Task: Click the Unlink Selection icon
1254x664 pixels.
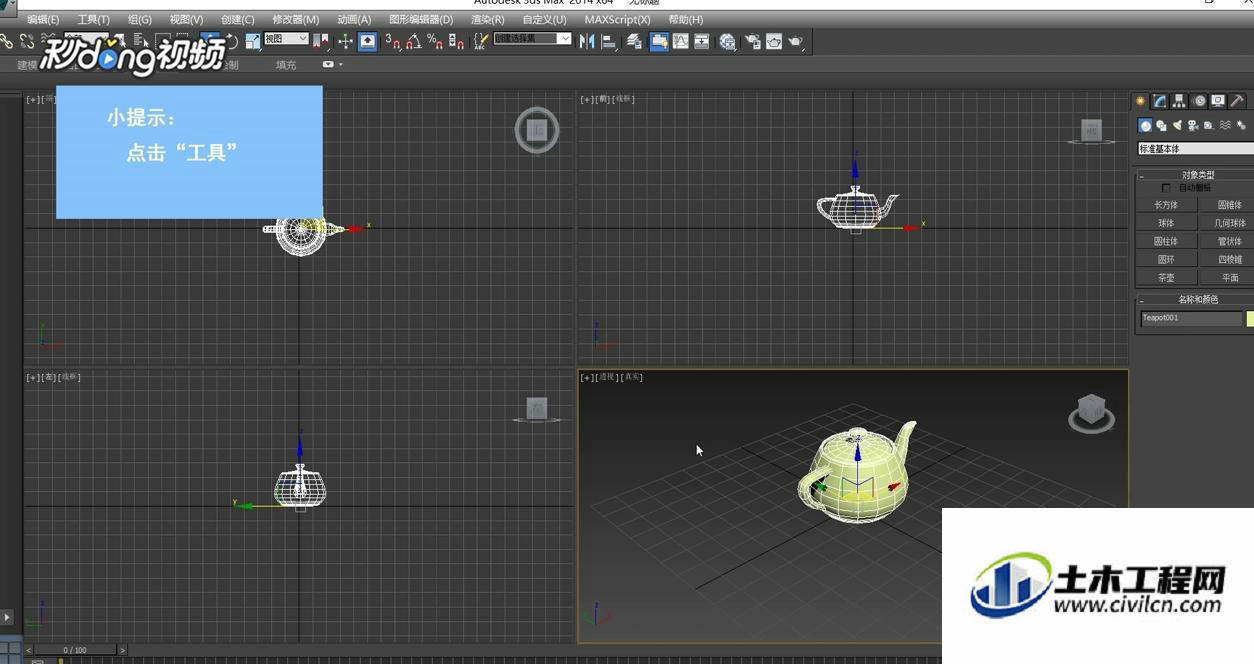Action: tap(27, 42)
